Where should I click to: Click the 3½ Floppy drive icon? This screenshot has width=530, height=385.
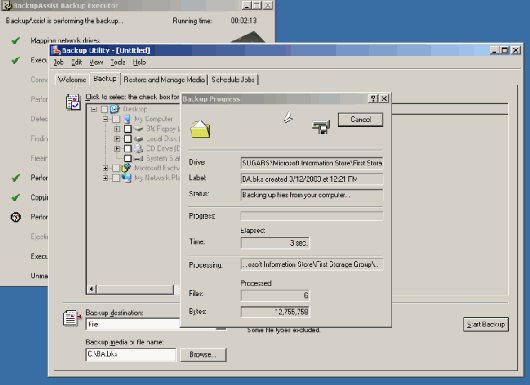click(x=139, y=129)
